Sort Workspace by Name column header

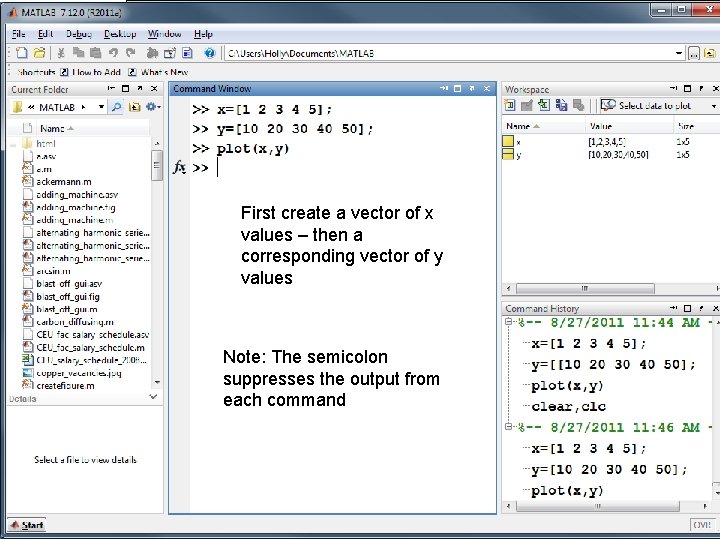pos(544,126)
